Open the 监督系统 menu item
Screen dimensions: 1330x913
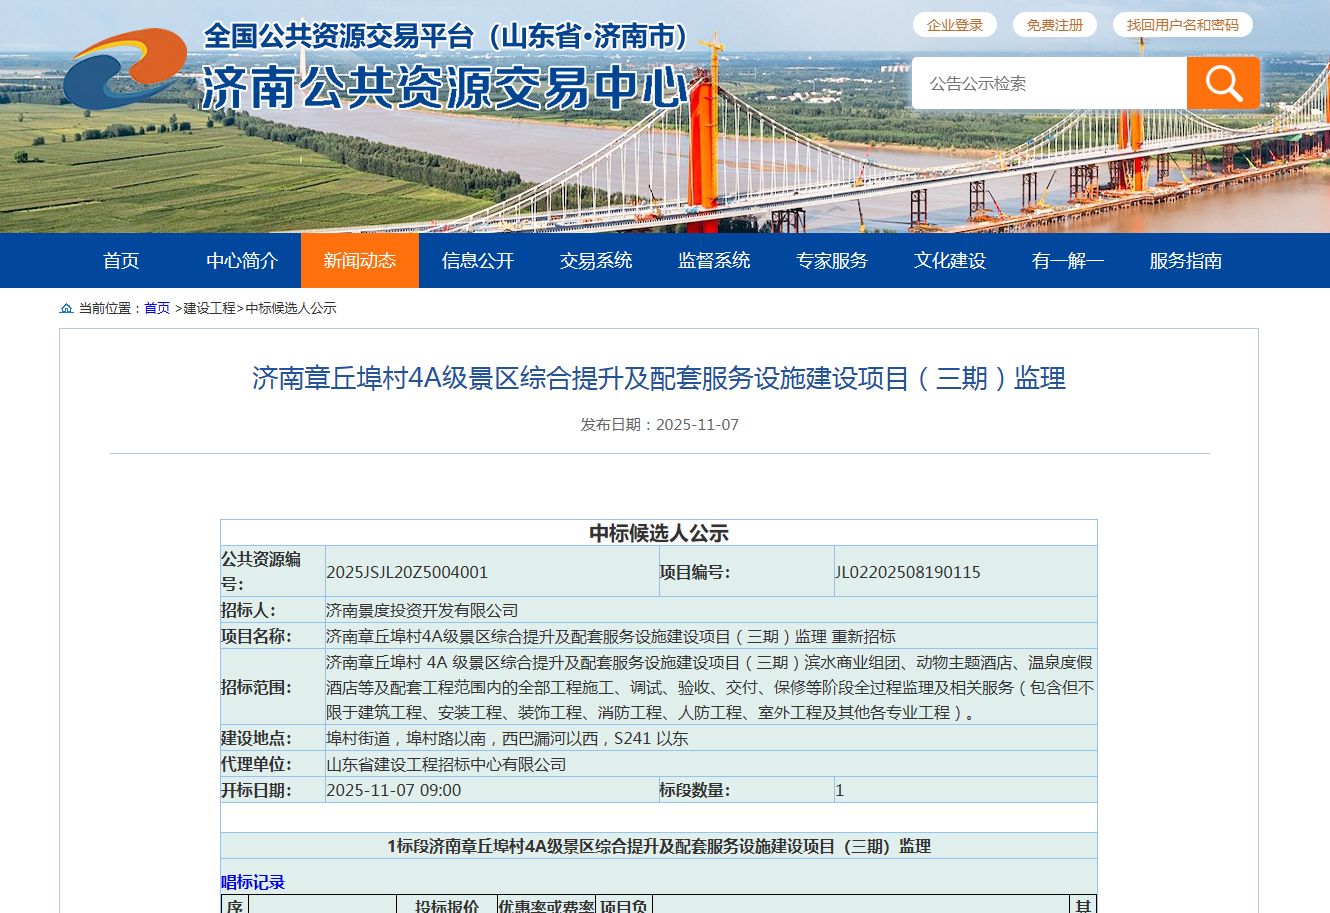click(x=714, y=261)
